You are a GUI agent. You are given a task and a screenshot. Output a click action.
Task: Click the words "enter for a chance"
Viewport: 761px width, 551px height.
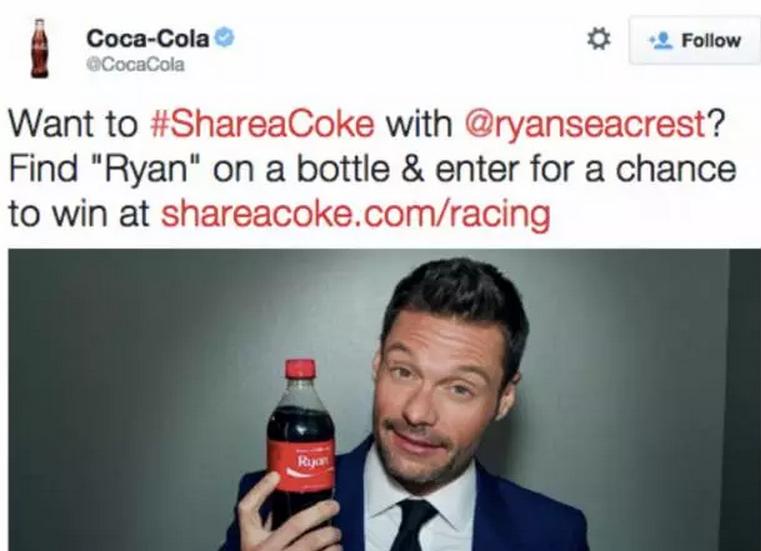(585, 170)
